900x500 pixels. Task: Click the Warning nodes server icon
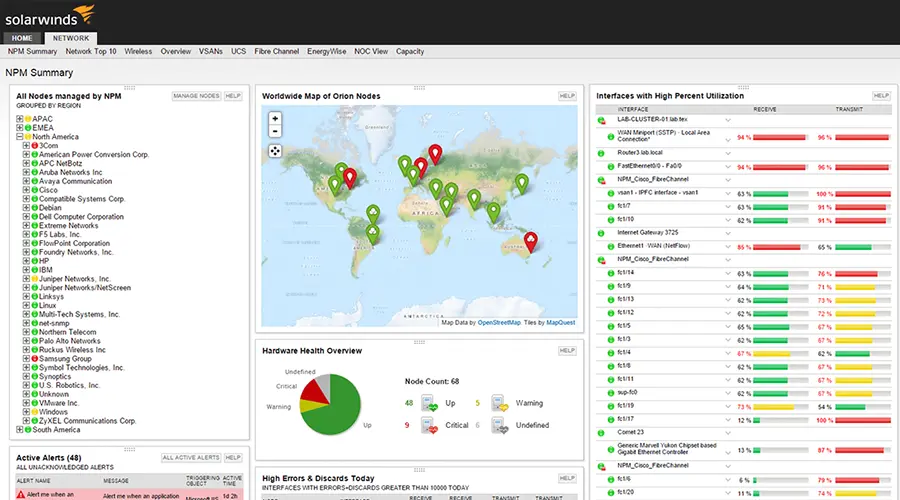tap(499, 403)
